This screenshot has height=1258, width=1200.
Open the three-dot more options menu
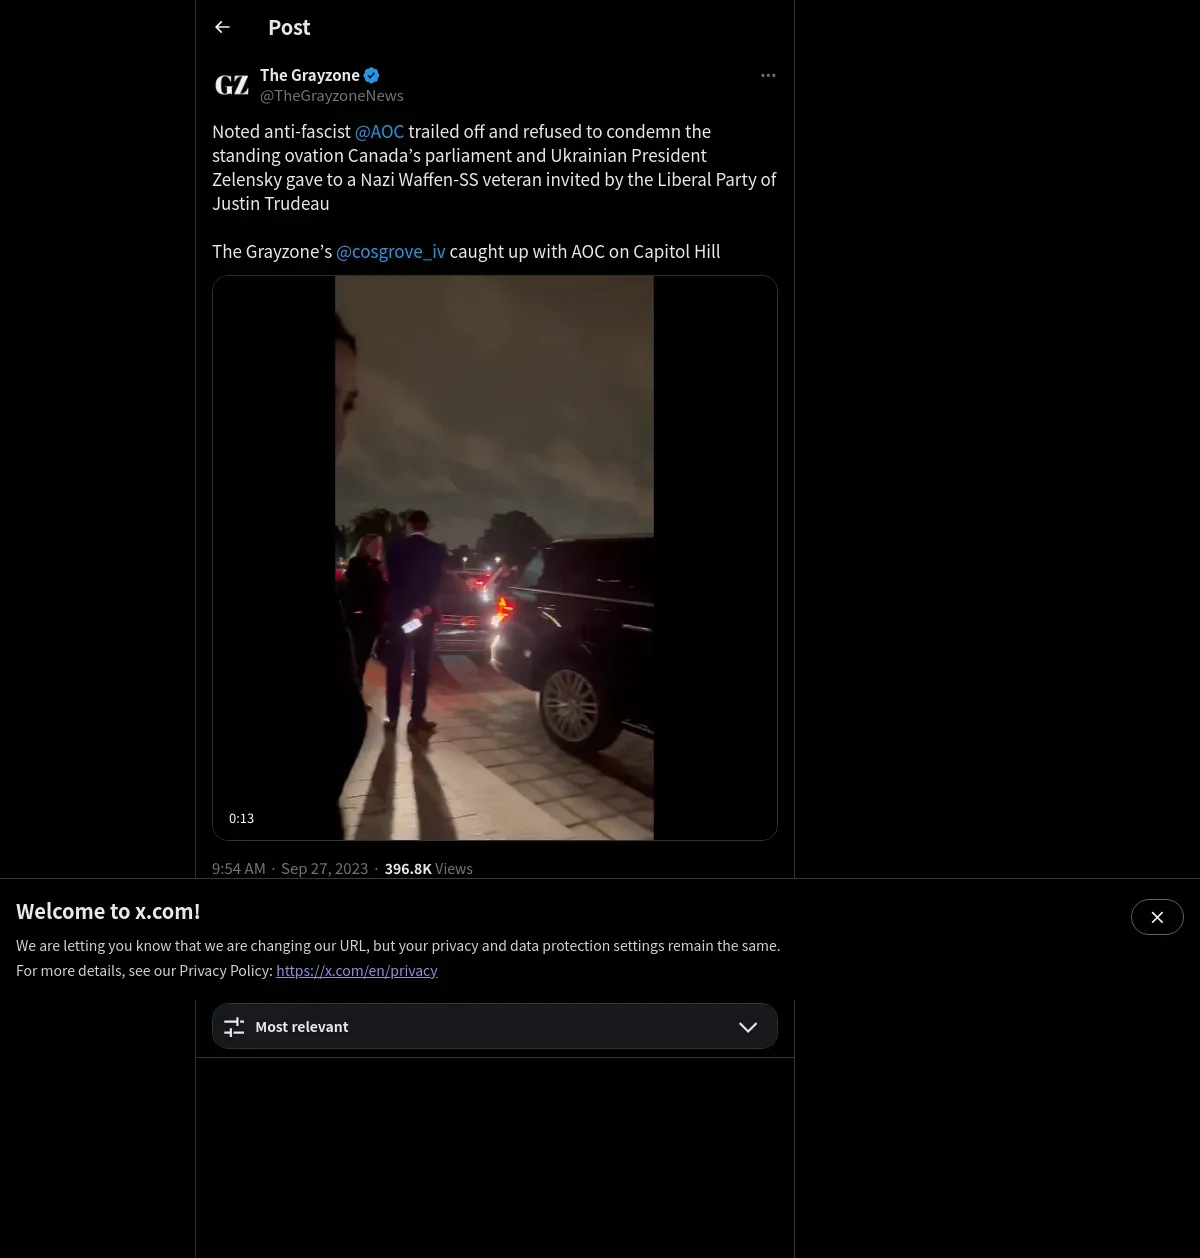pos(768,76)
